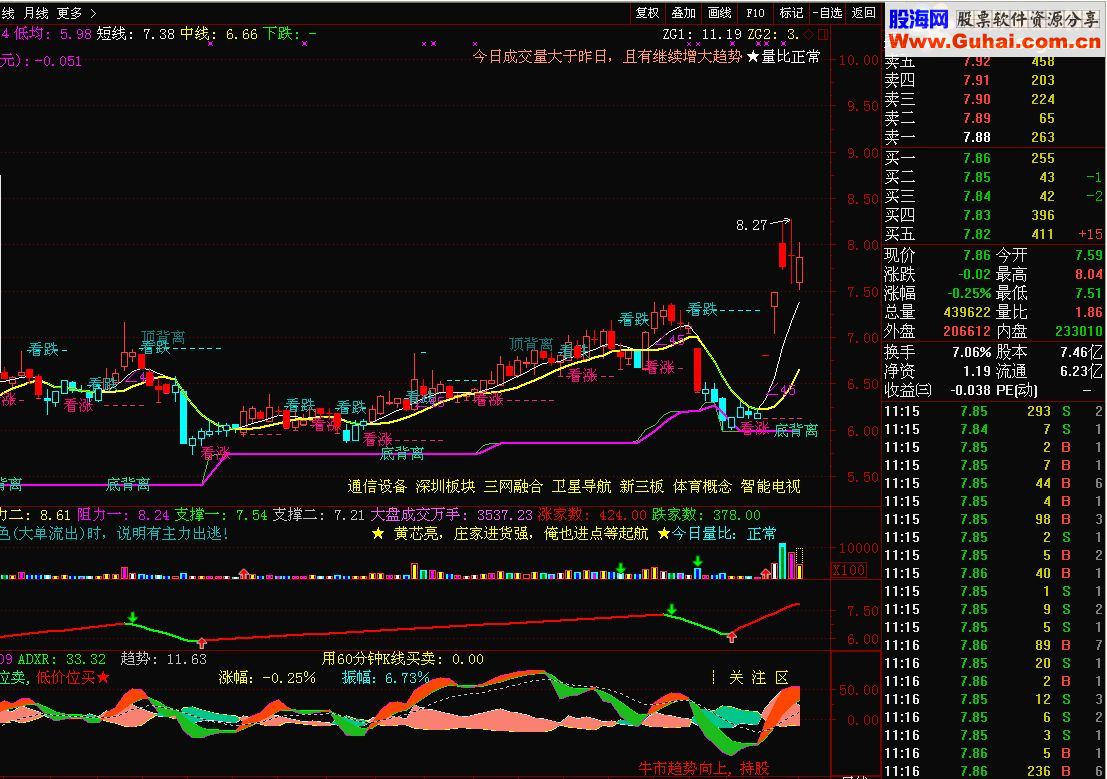
Task: Click the 涨家数: 424.00 value
Action: (592, 515)
